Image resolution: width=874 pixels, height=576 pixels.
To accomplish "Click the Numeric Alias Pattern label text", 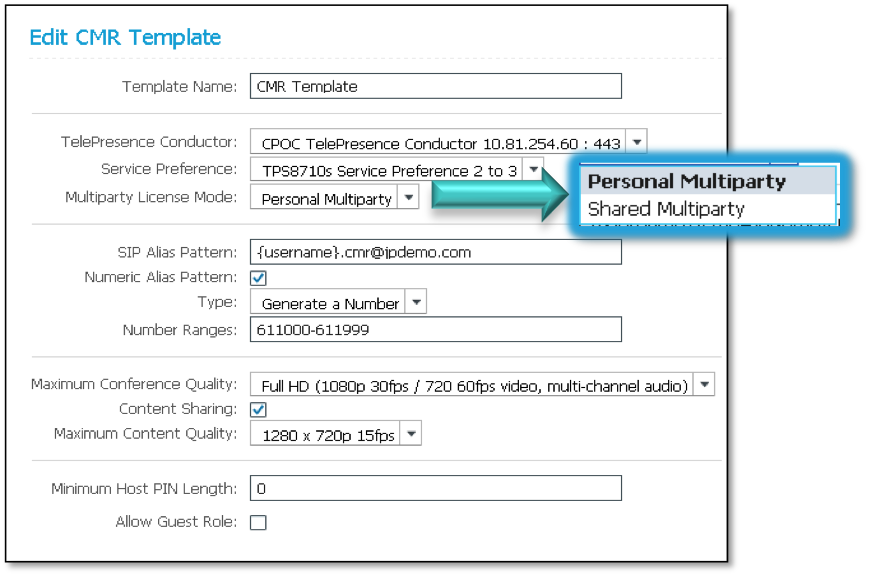I will 161,277.
